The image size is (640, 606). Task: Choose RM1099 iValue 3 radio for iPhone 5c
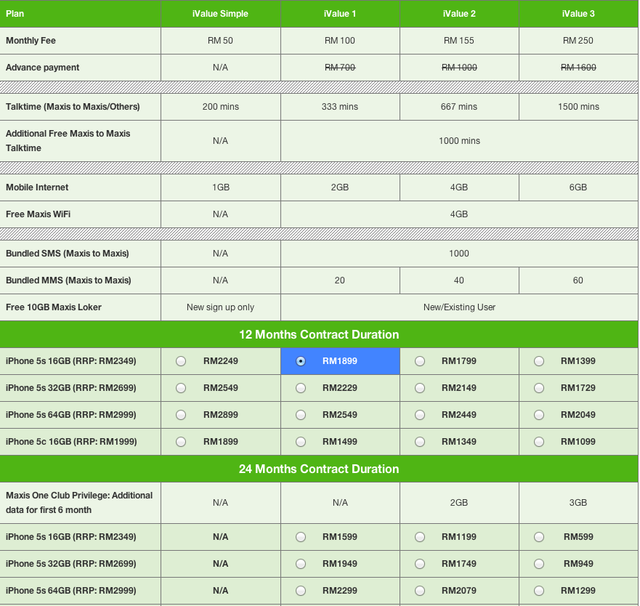(x=539, y=442)
